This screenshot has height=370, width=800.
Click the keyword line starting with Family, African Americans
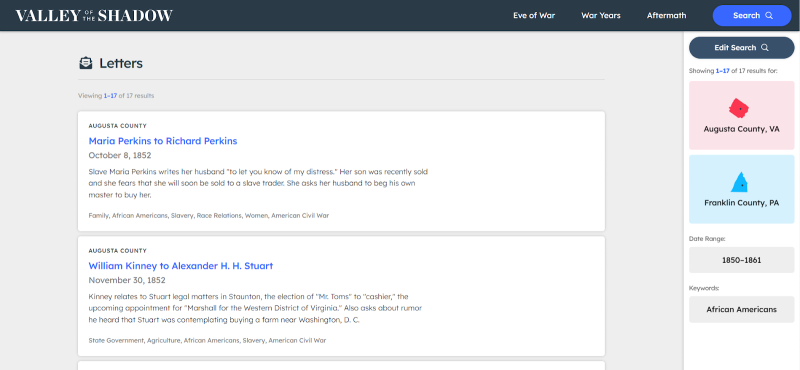pos(209,215)
